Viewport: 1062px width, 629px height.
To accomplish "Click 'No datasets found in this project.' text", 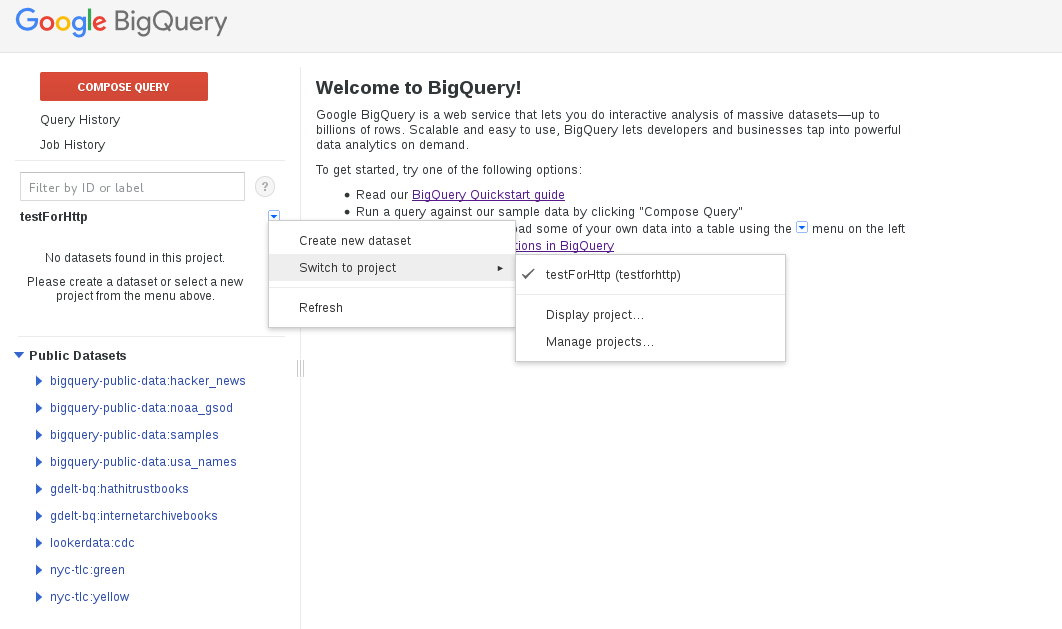I will coord(135,258).
